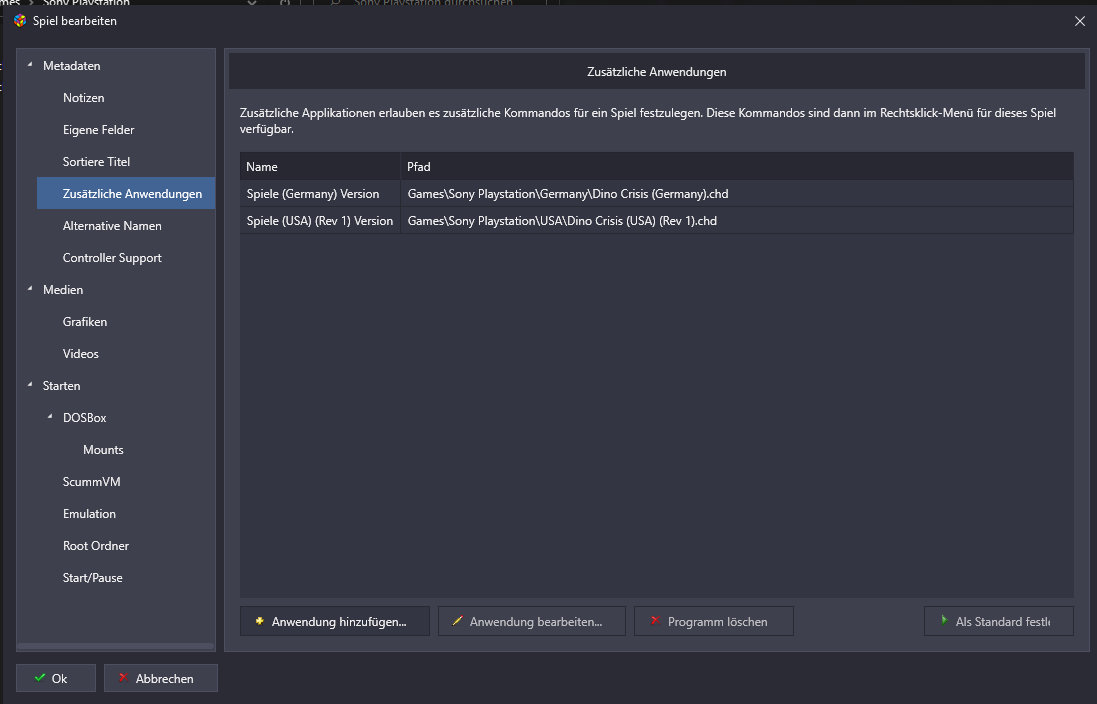Click the sidebar horizontal scrollbar
The height and width of the screenshot is (704, 1097).
[x=115, y=646]
